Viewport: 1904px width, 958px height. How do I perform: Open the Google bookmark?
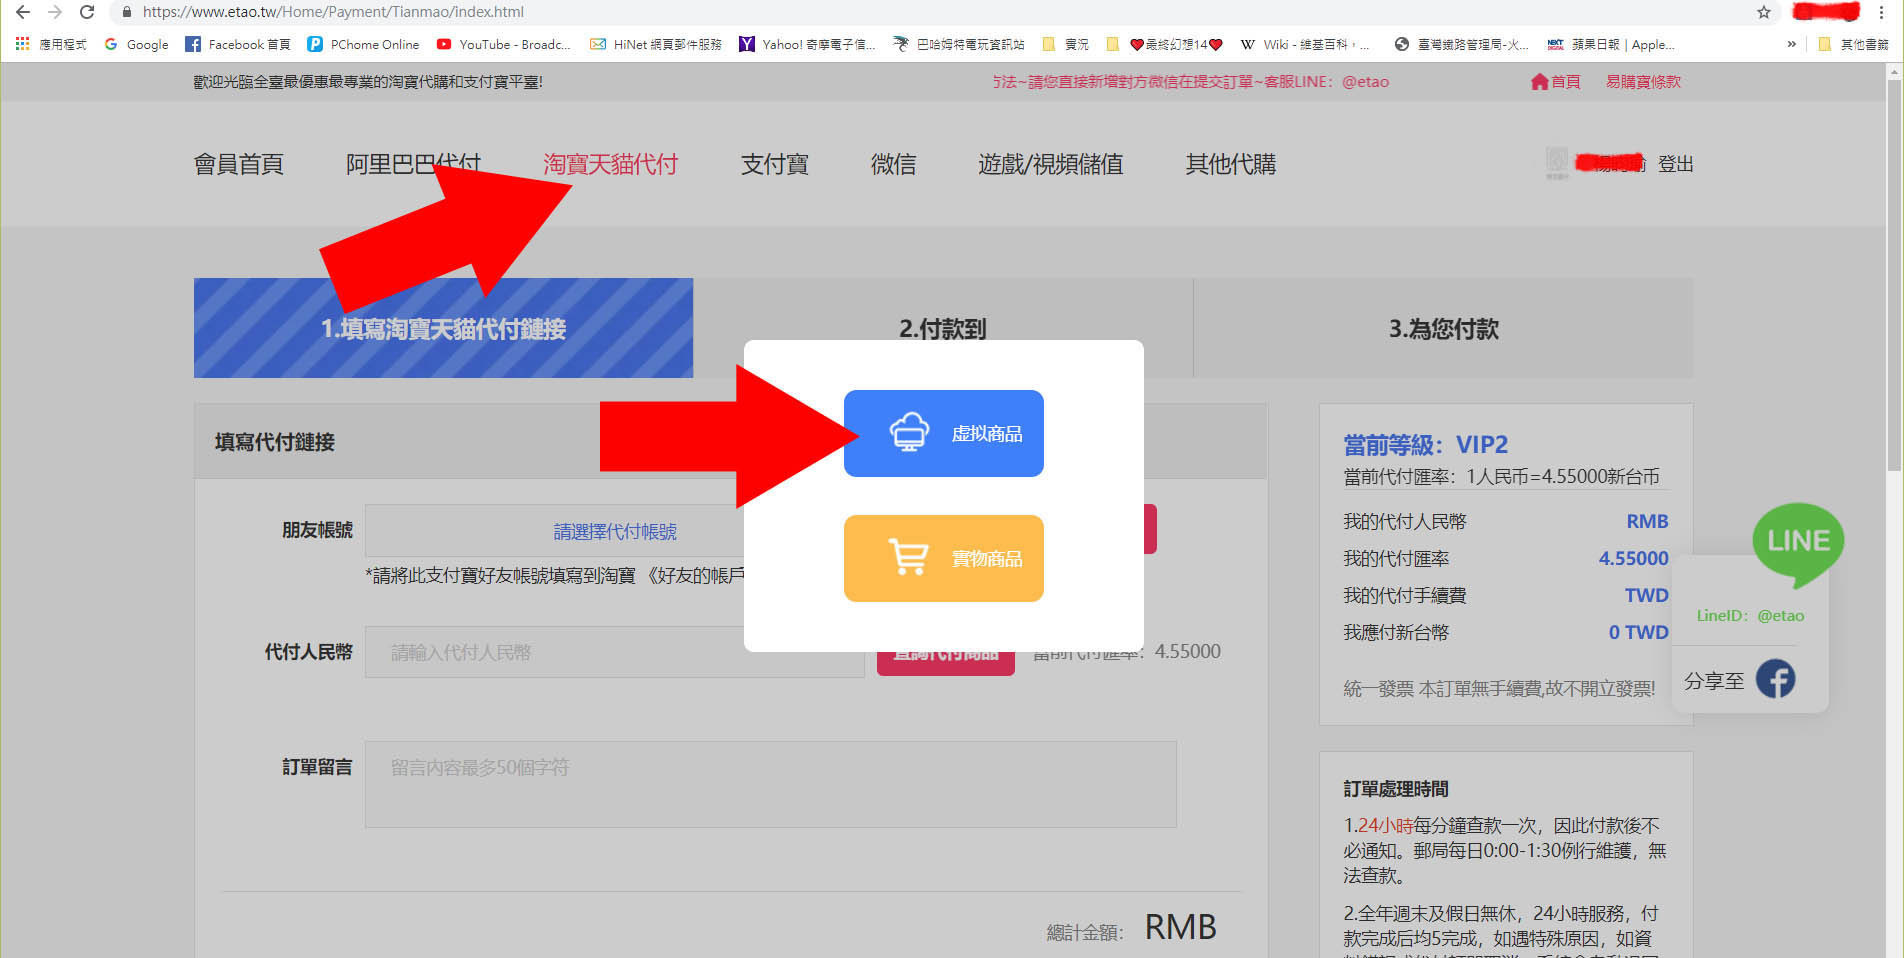pyautogui.click(x=136, y=44)
